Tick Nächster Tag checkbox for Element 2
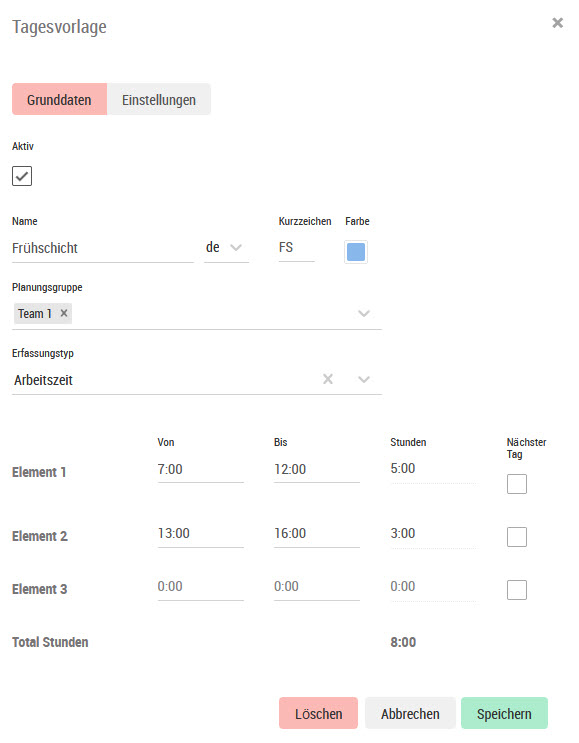 point(516,537)
